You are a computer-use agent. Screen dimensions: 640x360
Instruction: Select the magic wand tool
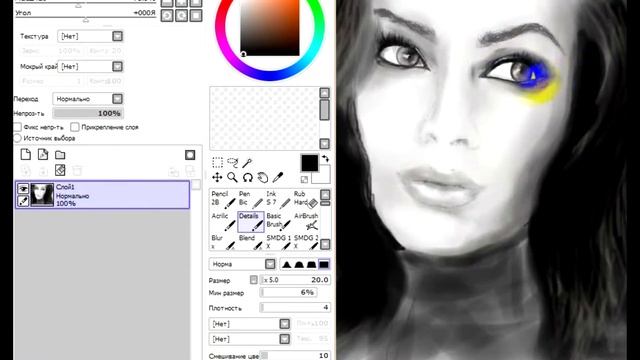coord(247,162)
